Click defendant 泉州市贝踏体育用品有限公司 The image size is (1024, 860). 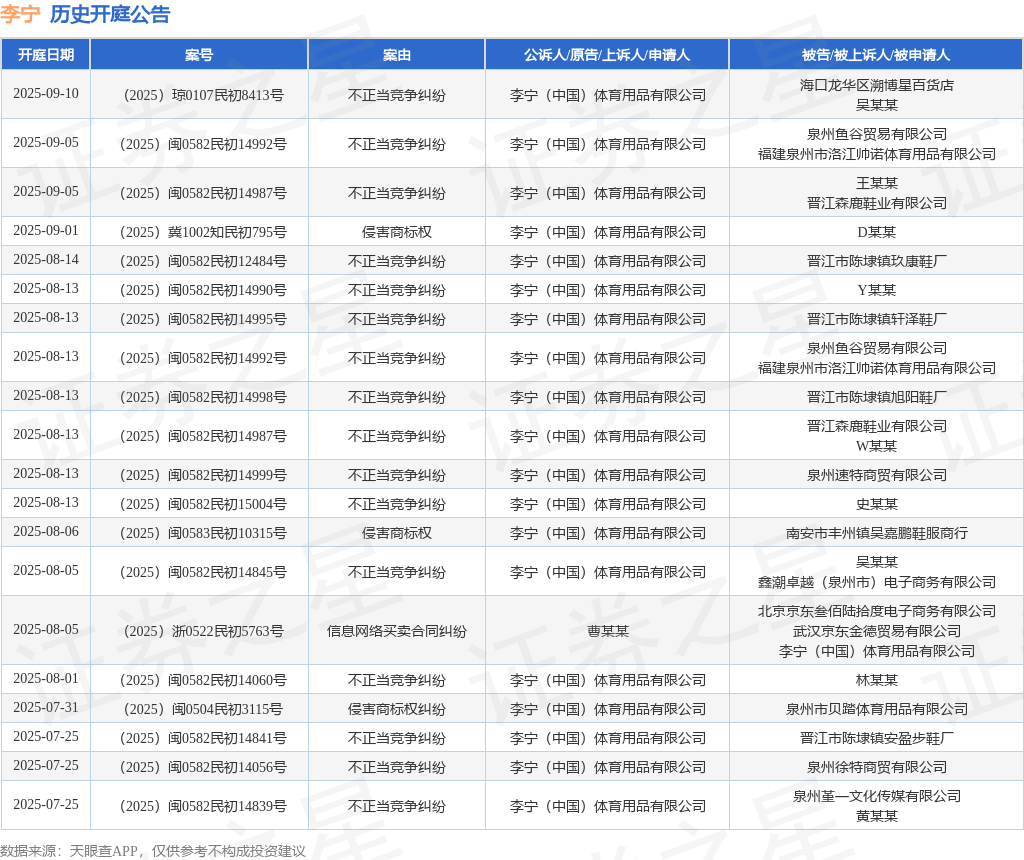pos(876,709)
